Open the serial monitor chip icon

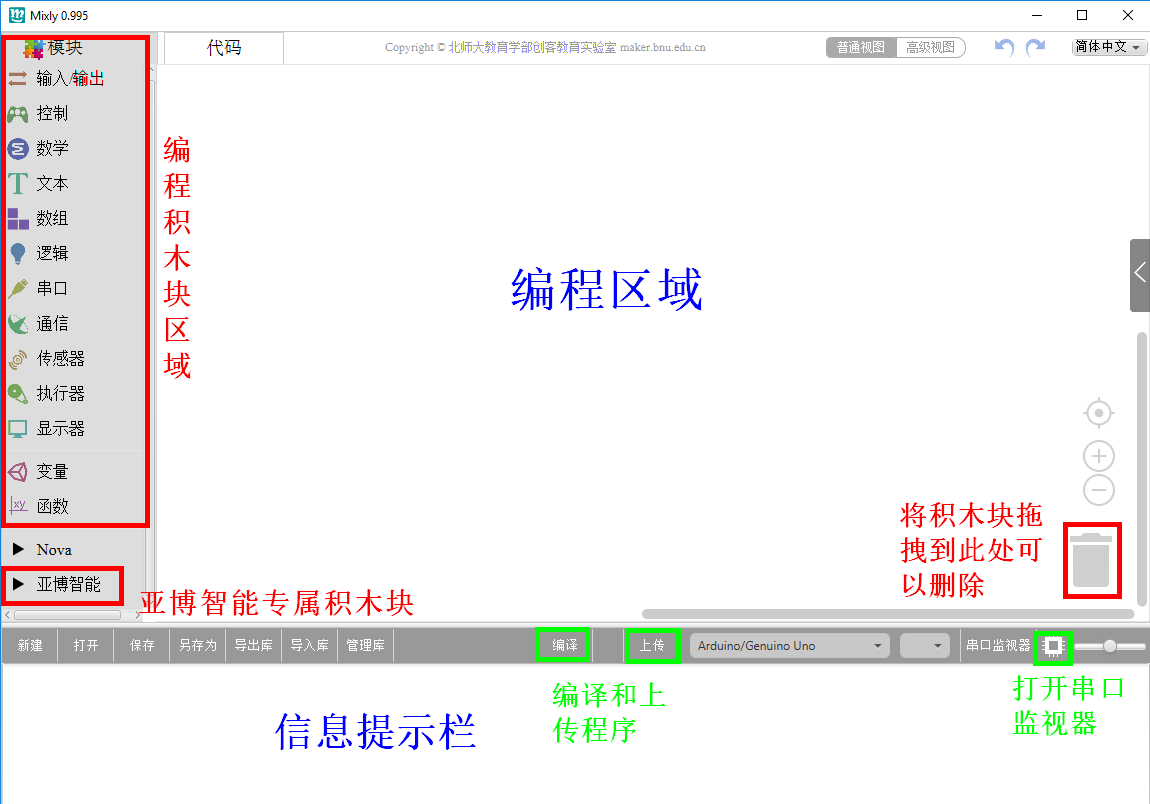click(1054, 647)
